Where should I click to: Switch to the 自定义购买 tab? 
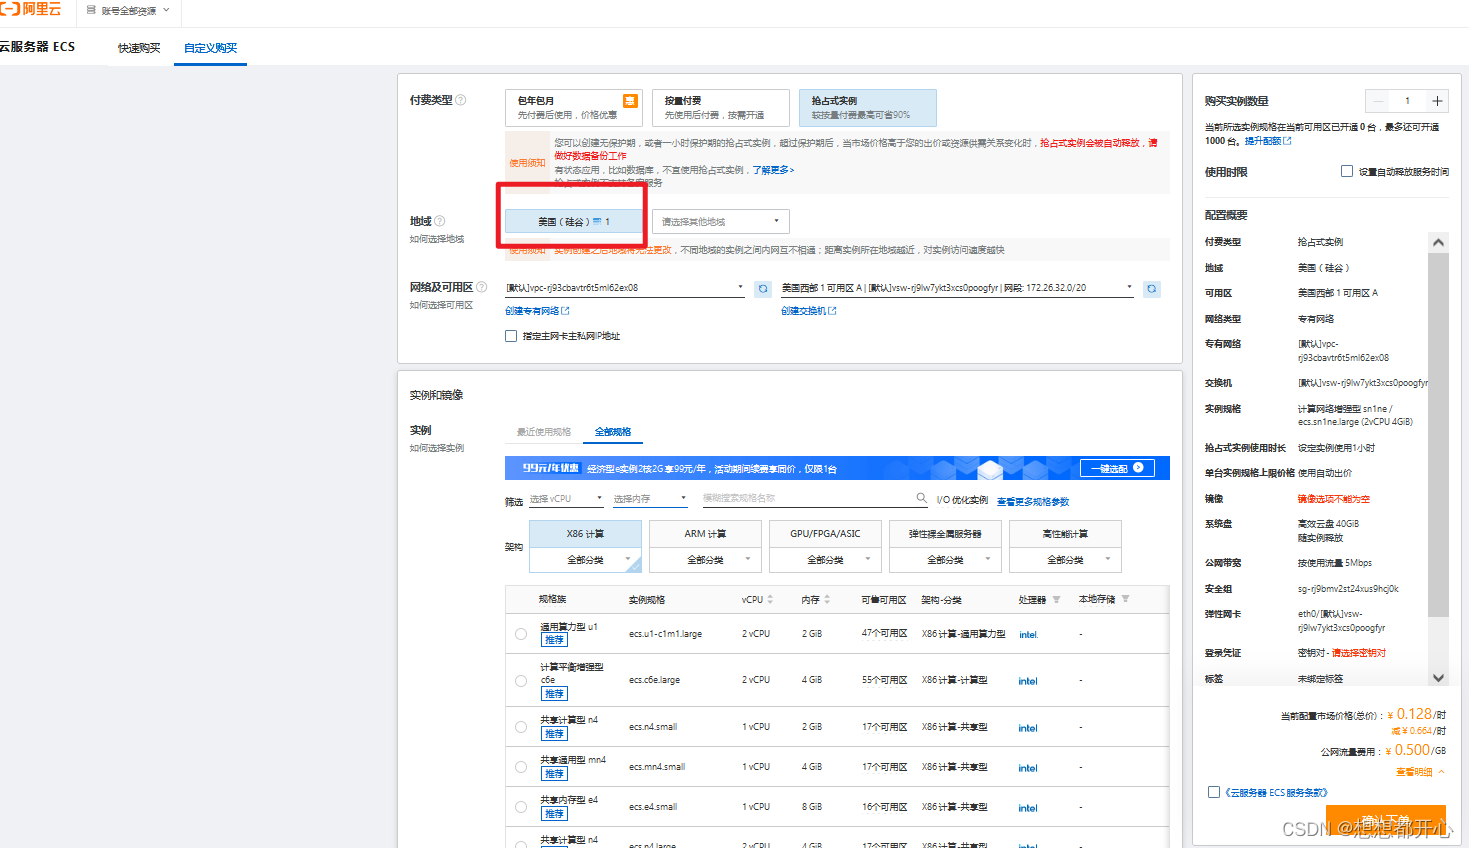[x=210, y=48]
